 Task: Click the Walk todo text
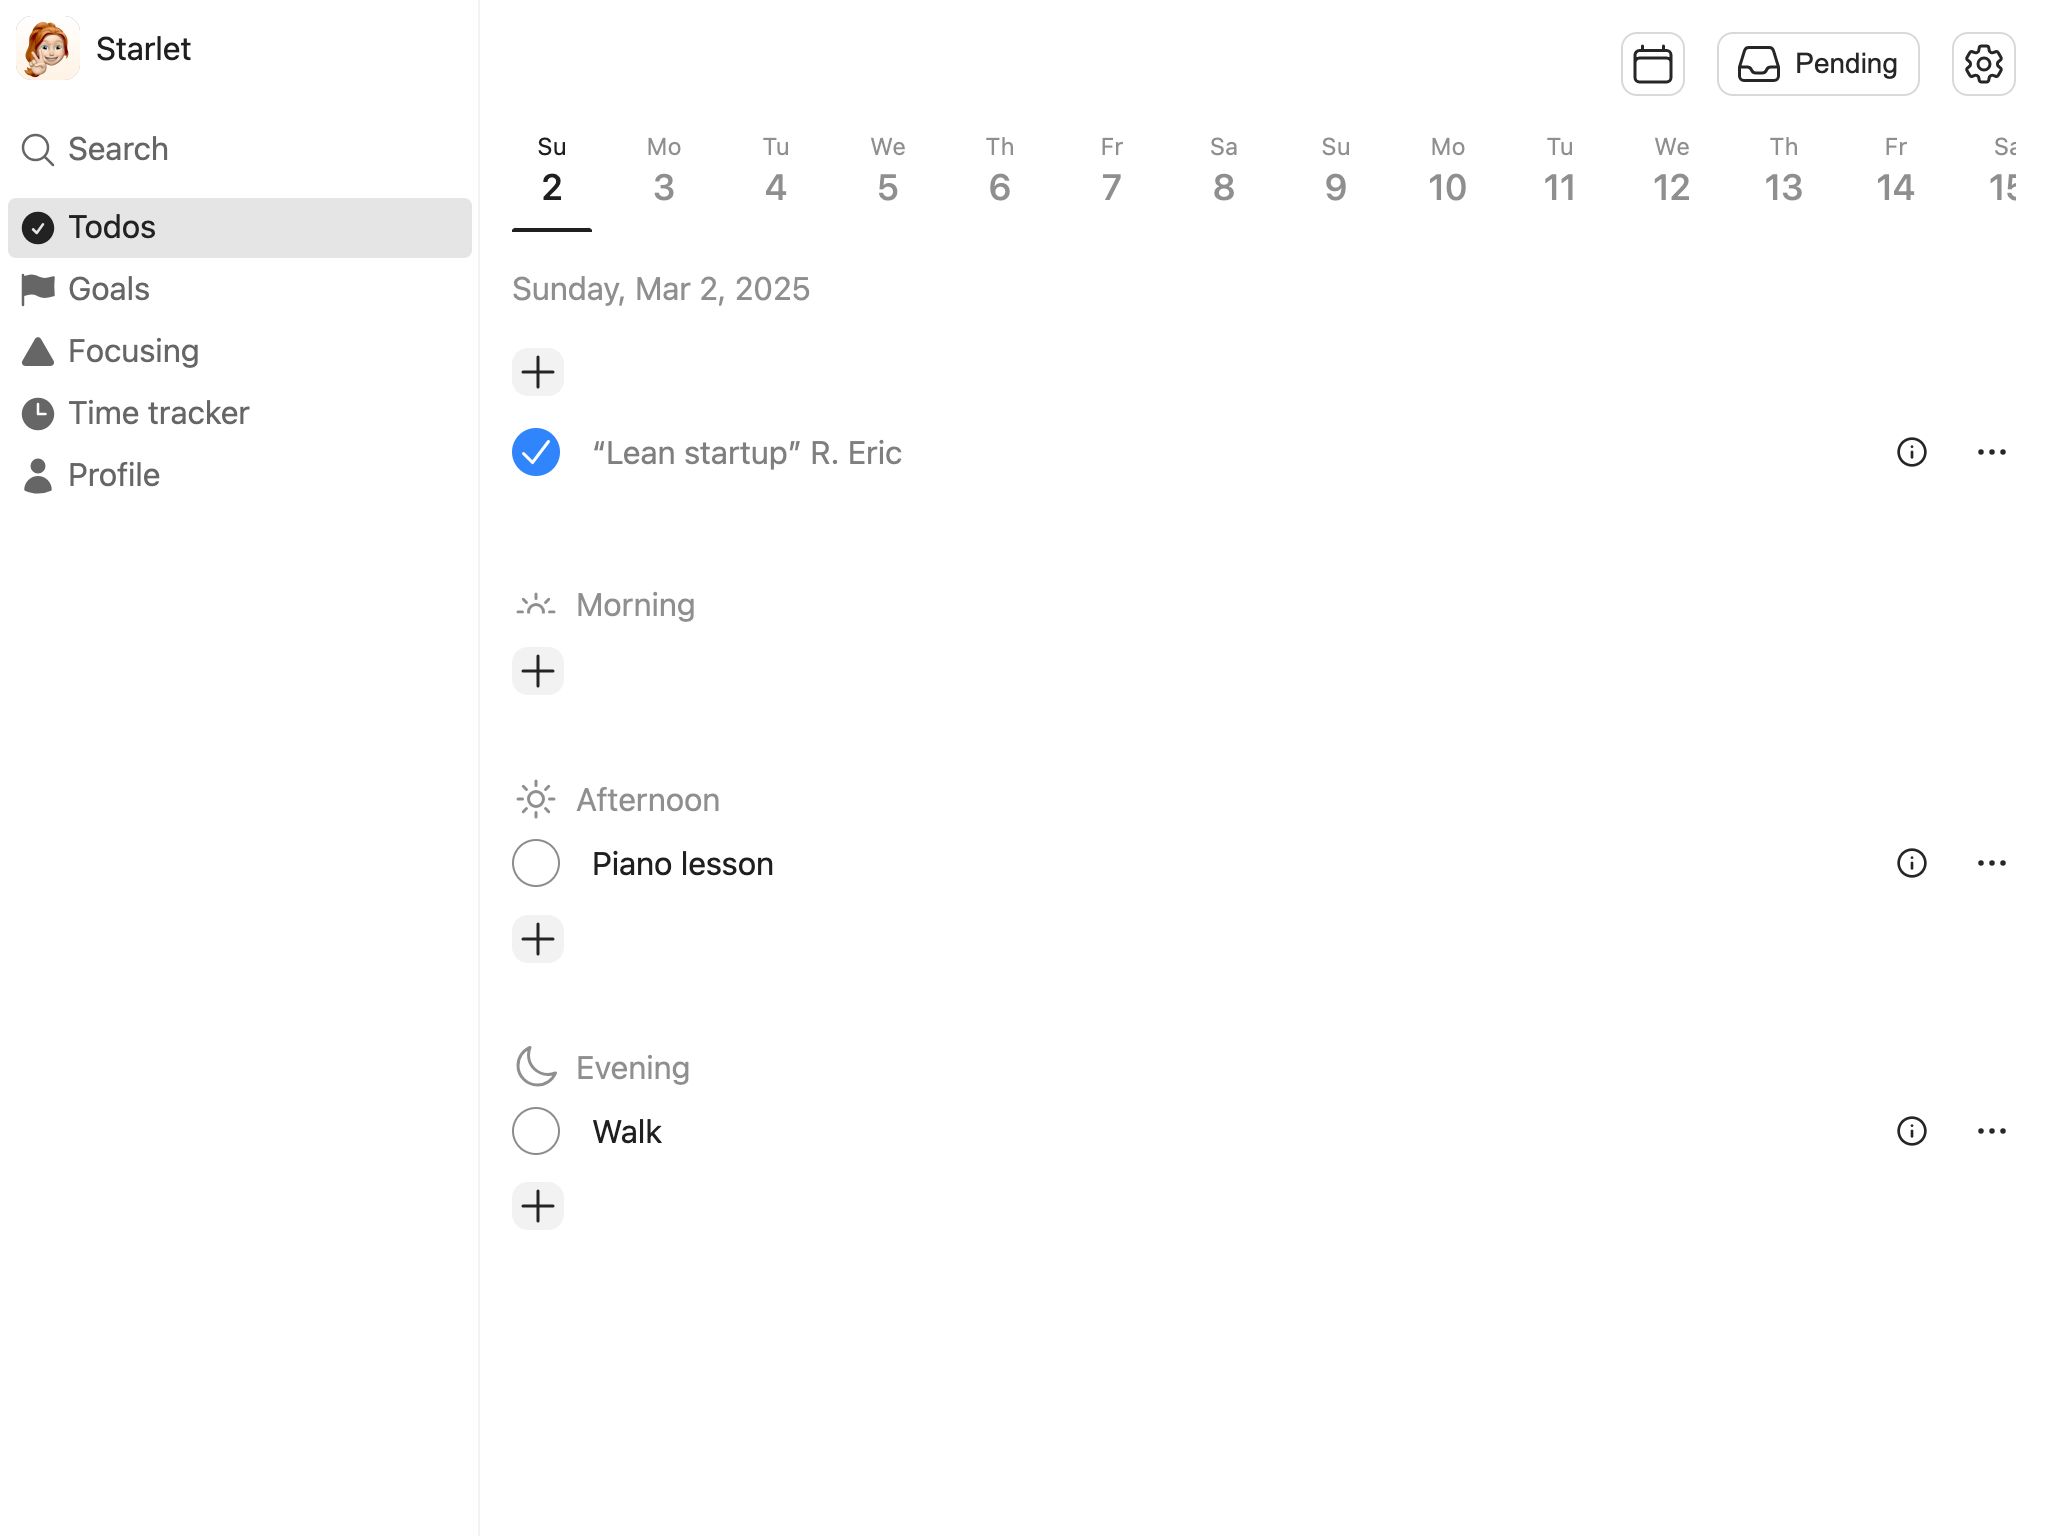click(627, 1132)
